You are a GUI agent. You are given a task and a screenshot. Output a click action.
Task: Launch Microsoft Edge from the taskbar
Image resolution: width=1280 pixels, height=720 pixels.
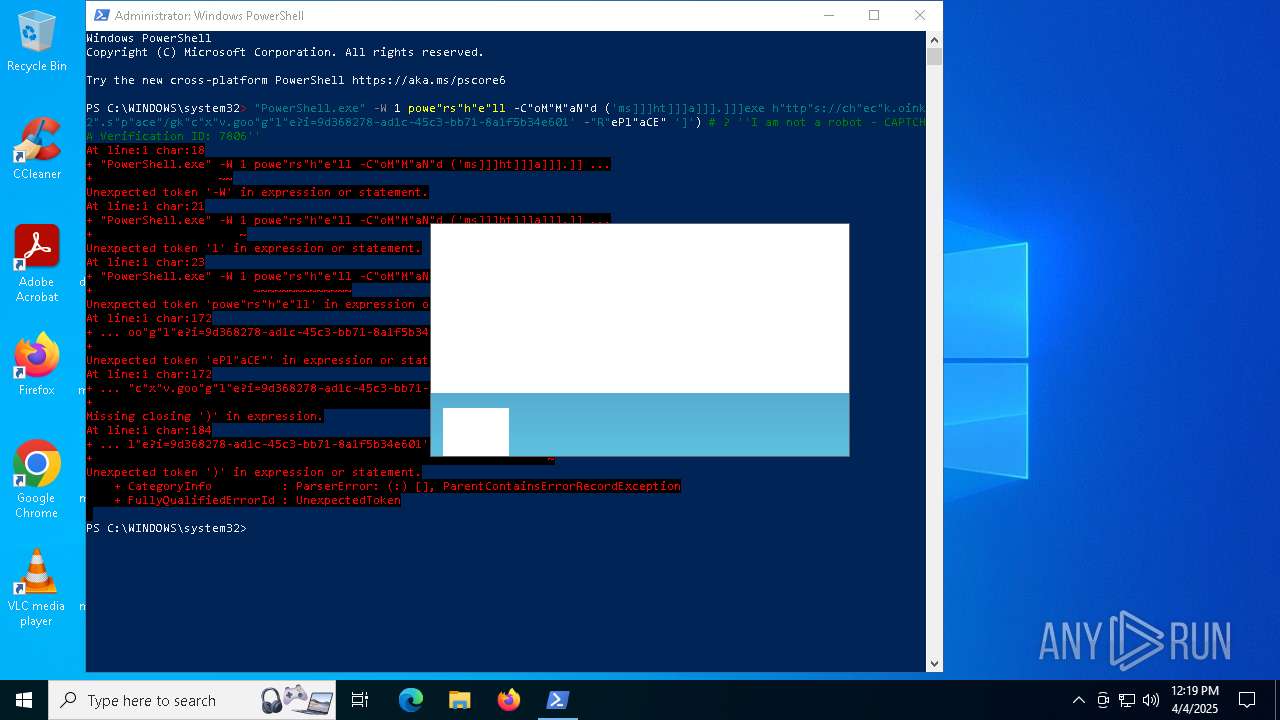click(411, 700)
